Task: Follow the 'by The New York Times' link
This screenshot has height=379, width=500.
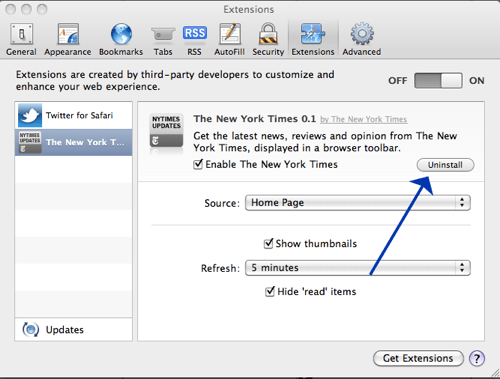Action: point(364,119)
